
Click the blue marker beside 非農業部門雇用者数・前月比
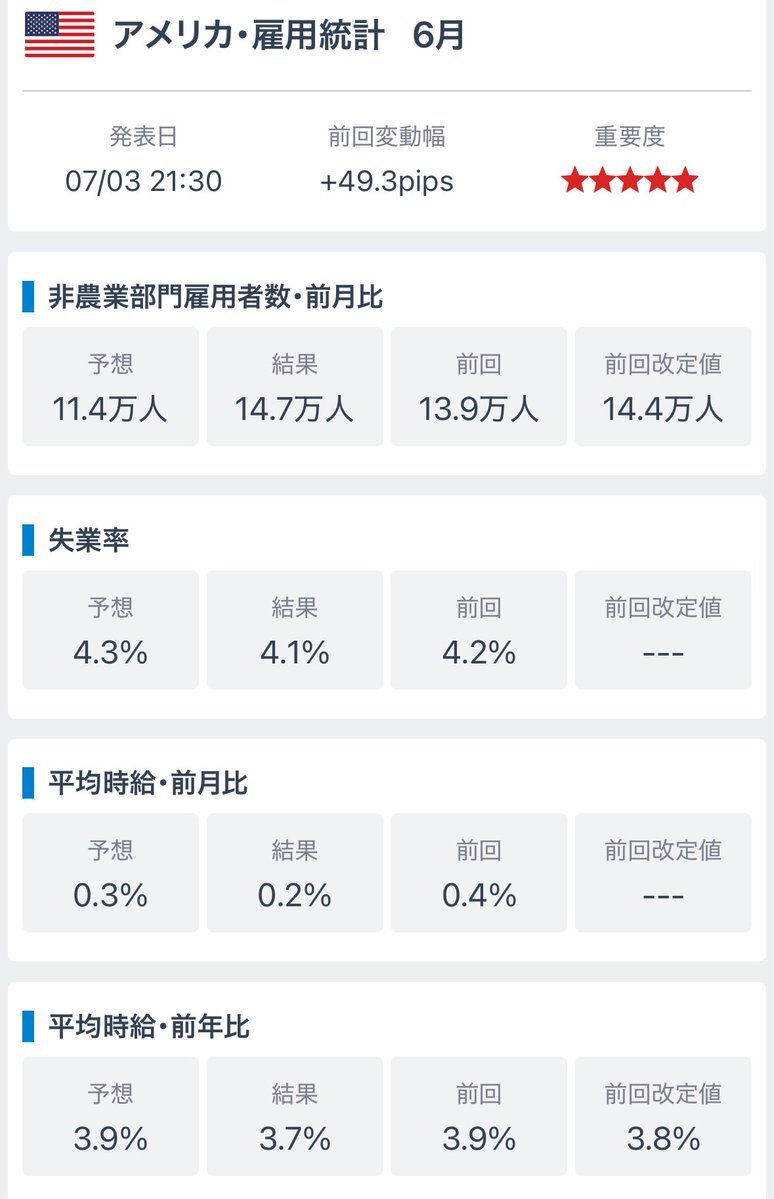click(x=28, y=297)
